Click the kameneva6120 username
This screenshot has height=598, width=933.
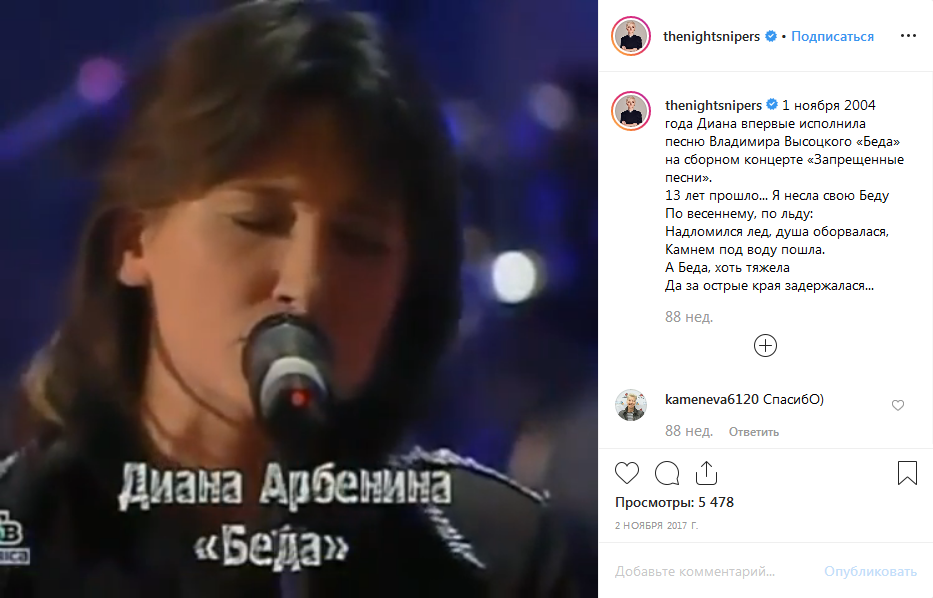click(x=712, y=399)
